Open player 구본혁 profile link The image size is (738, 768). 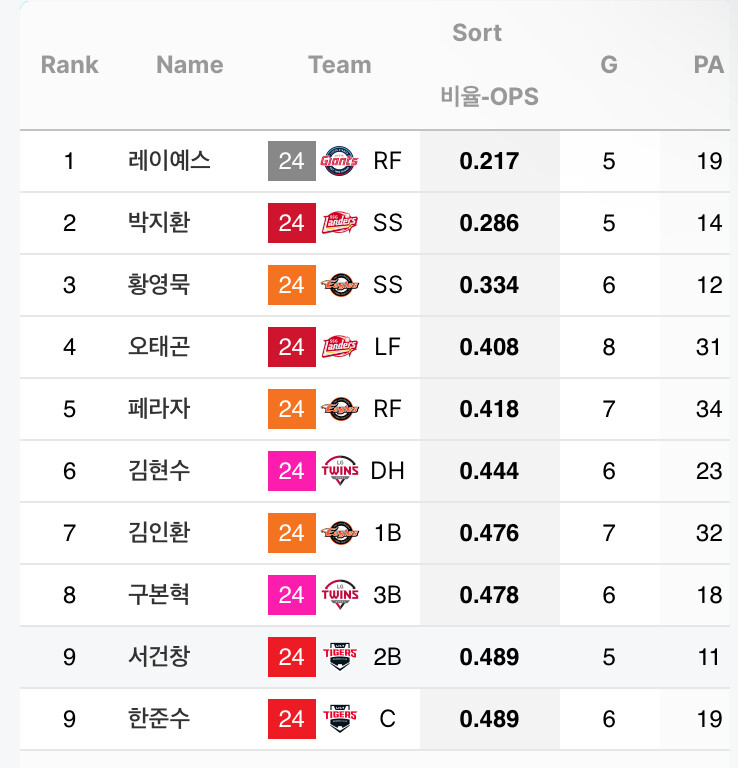point(159,595)
